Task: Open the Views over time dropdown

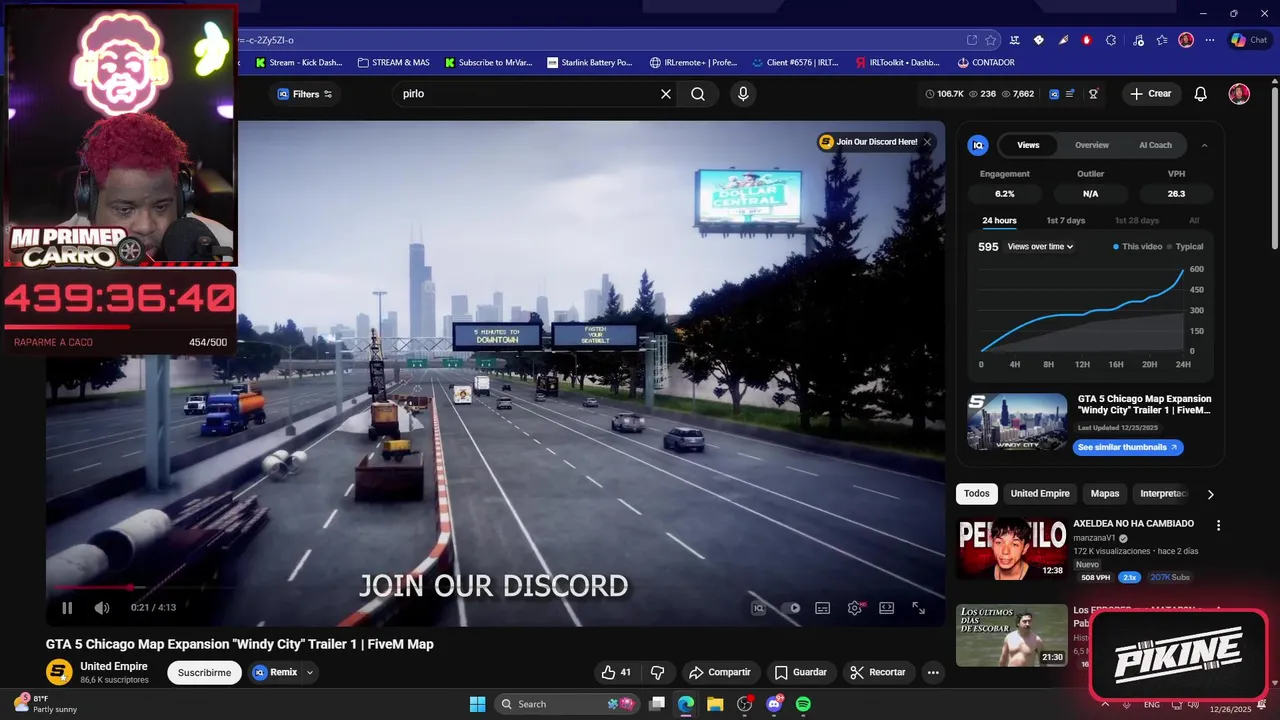Action: click(x=1040, y=247)
